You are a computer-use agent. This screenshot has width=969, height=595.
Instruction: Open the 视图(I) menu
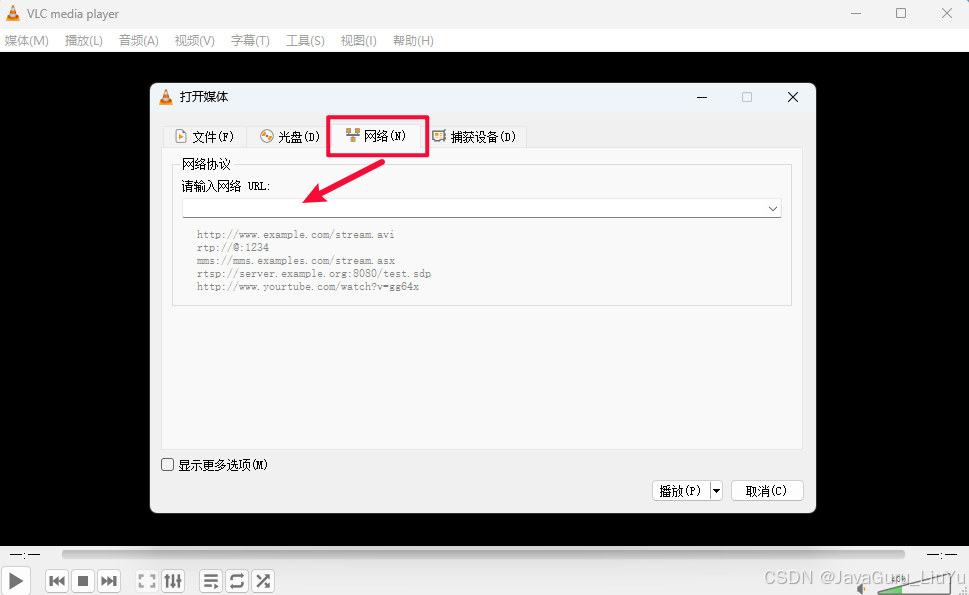[x=358, y=41]
